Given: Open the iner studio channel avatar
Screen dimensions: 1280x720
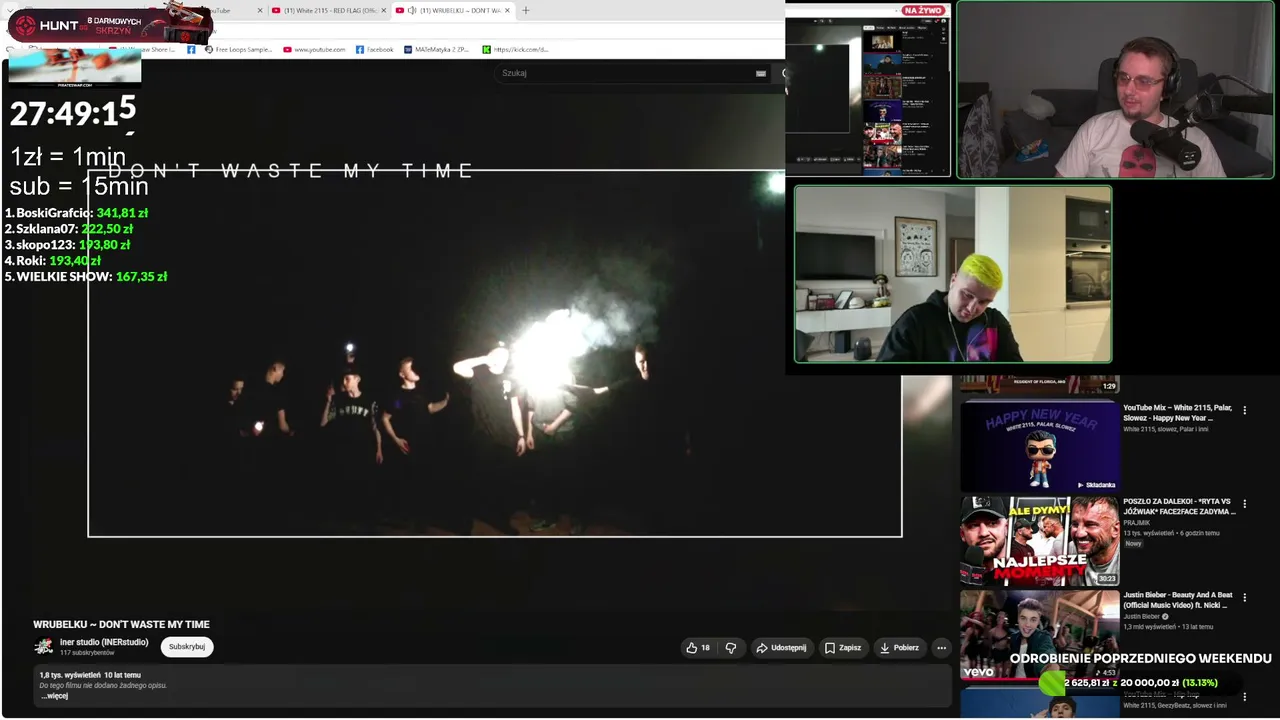Looking at the screenshot, I should [44, 647].
